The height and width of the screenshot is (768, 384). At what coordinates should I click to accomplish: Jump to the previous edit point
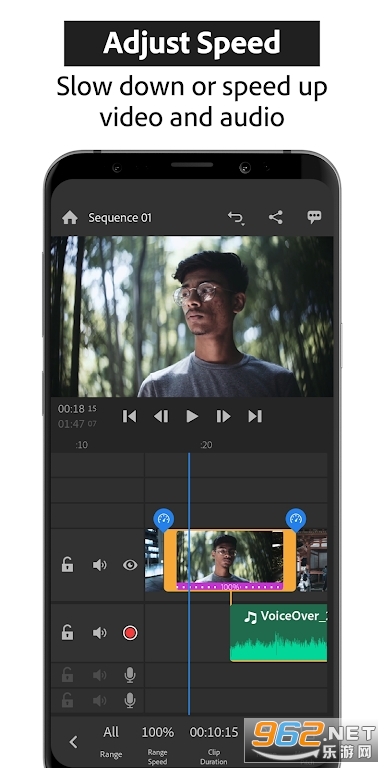(129, 416)
